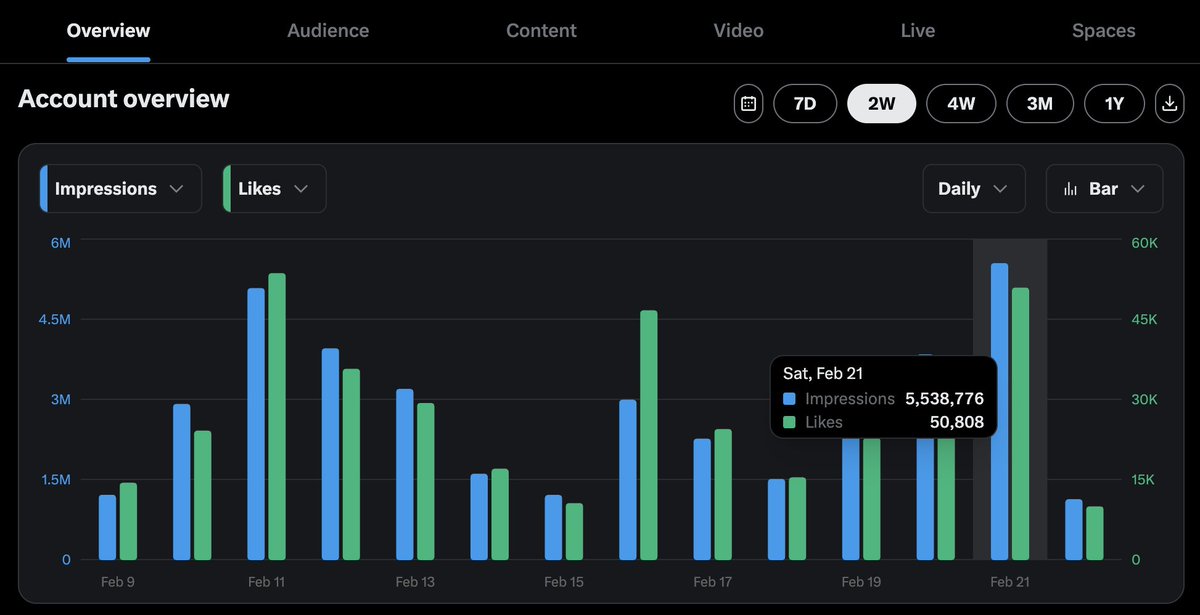Viewport: 1200px width, 615px height.
Task: Open the Daily granularity dropdown
Action: 973,188
